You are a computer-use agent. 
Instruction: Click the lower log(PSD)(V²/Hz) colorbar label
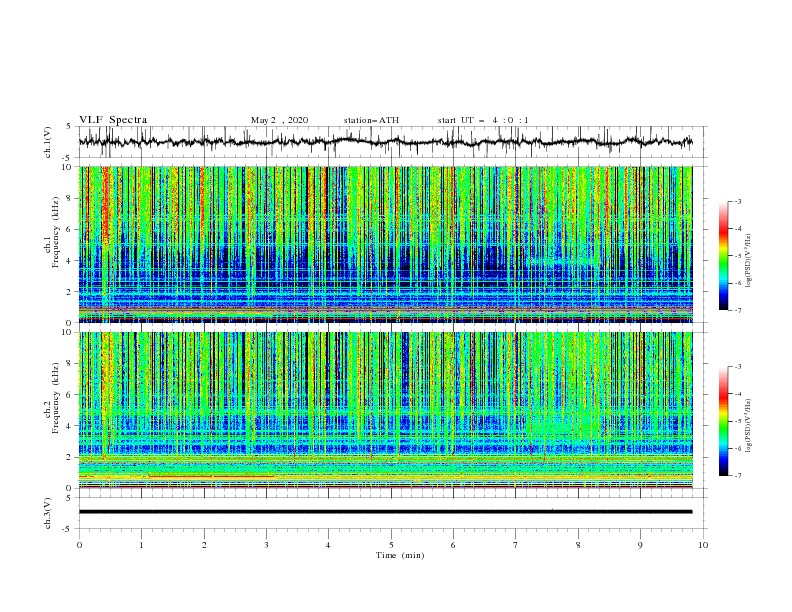[x=749, y=425]
